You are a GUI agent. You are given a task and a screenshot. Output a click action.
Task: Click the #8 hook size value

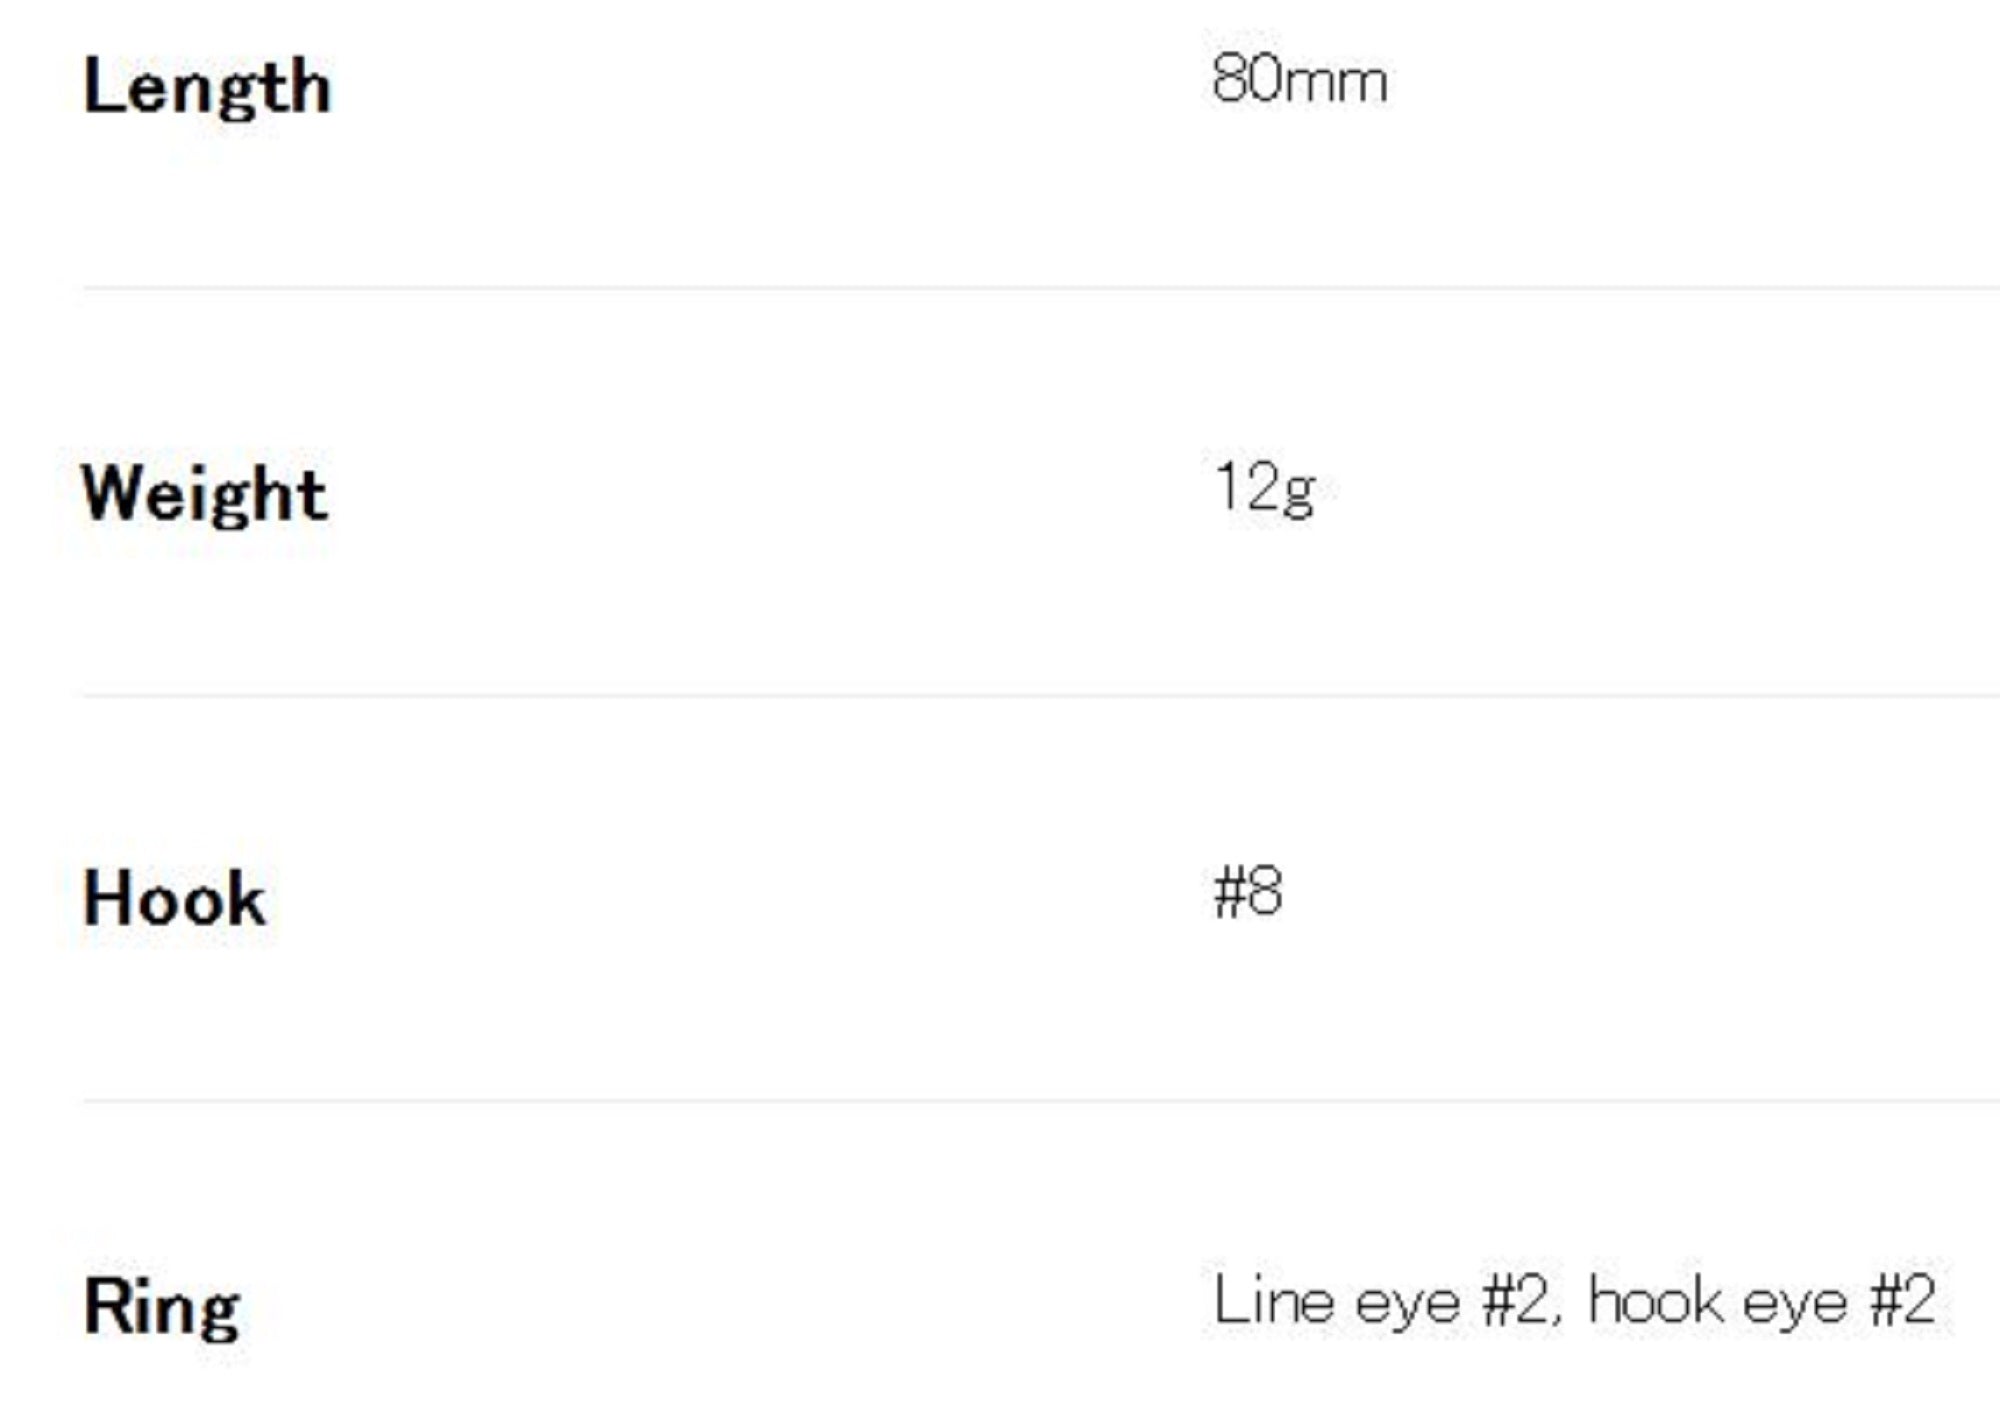click(x=1247, y=892)
